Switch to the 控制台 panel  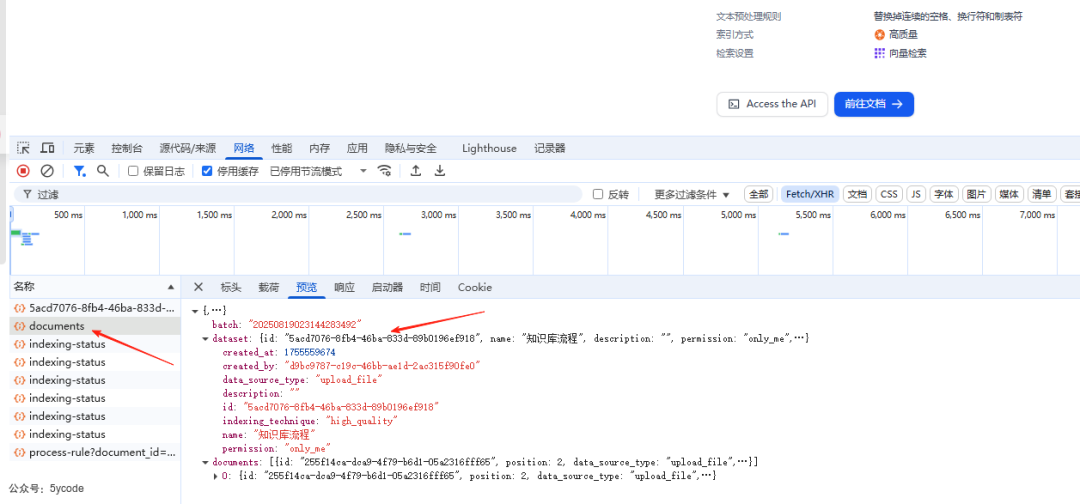pyautogui.click(x=127, y=148)
